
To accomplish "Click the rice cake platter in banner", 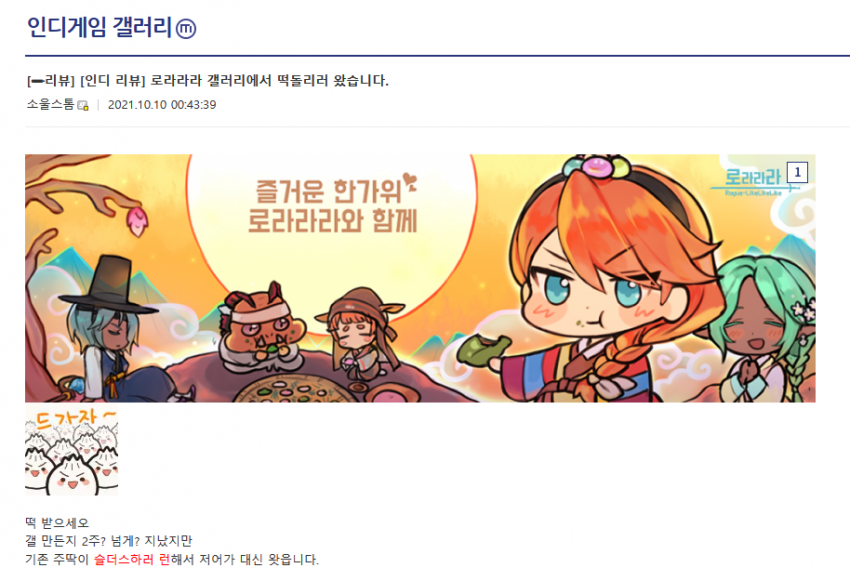I will (295, 390).
